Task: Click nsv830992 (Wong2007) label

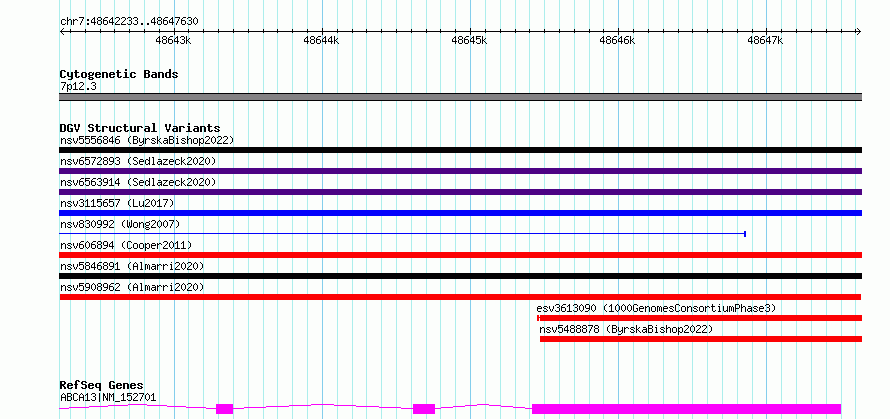Action: [x=120, y=224]
